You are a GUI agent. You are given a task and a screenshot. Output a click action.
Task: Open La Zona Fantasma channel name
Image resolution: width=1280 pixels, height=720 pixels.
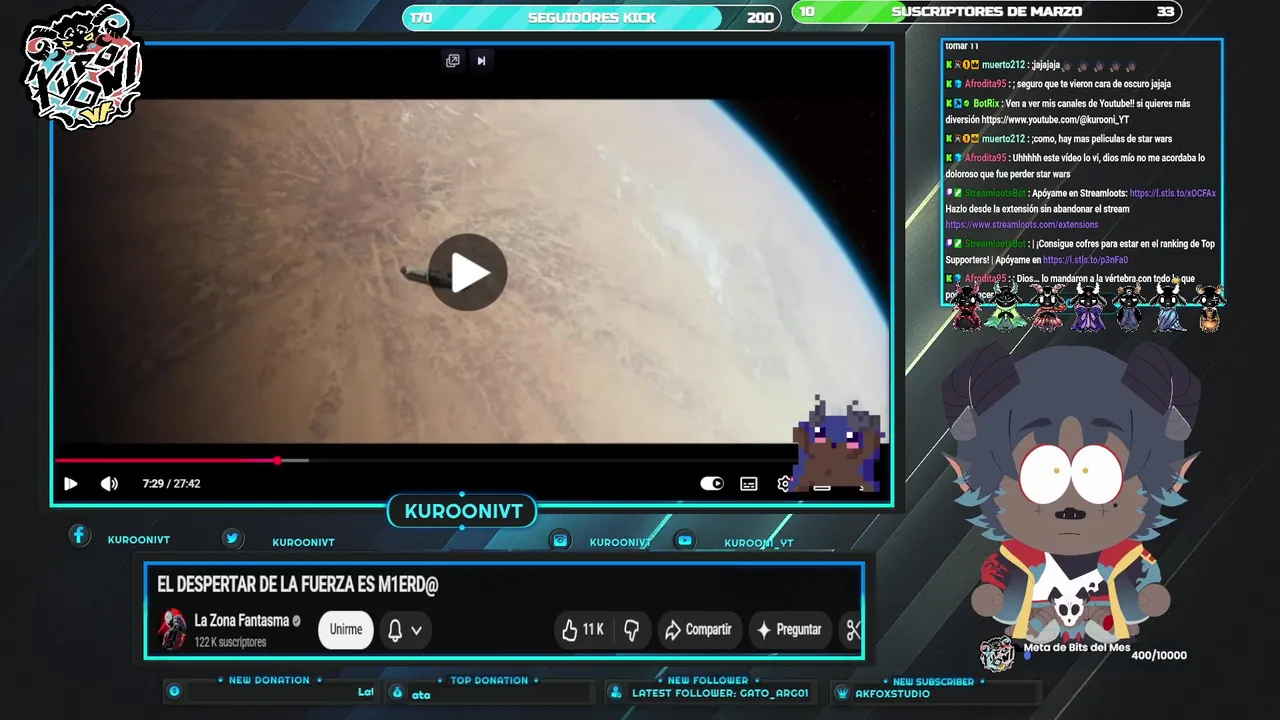(241, 621)
